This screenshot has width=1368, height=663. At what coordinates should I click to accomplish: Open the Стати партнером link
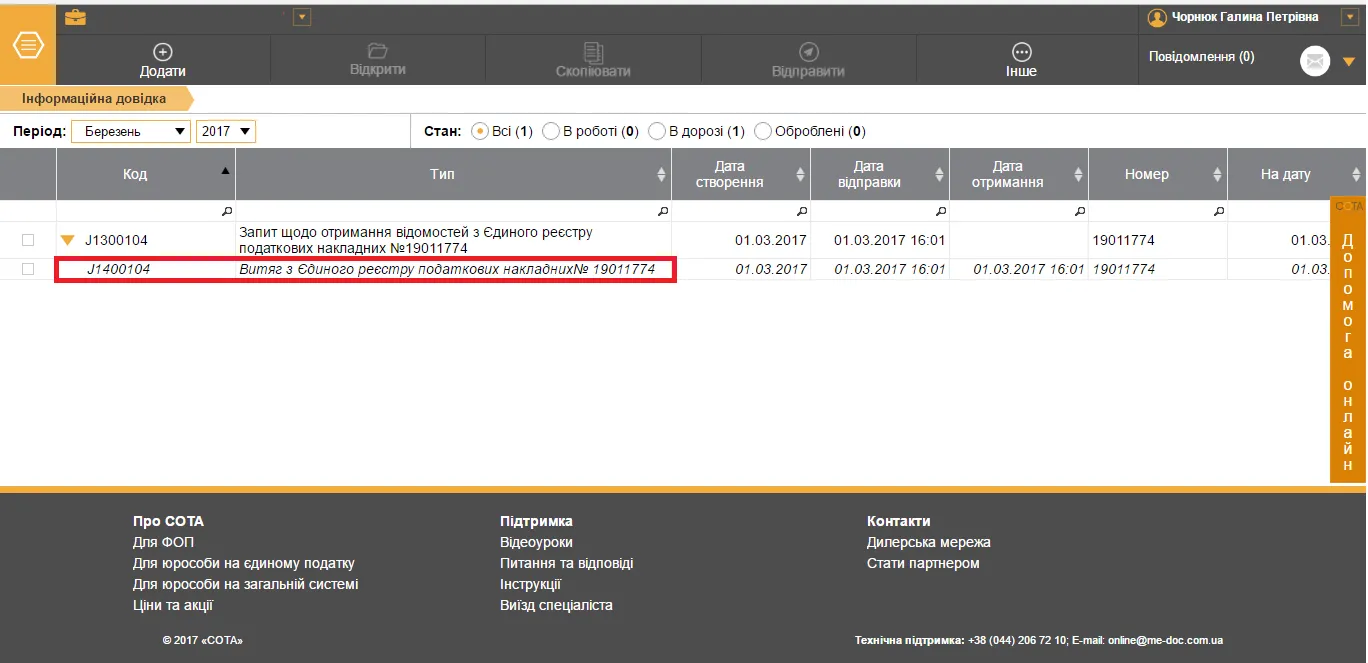[923, 563]
